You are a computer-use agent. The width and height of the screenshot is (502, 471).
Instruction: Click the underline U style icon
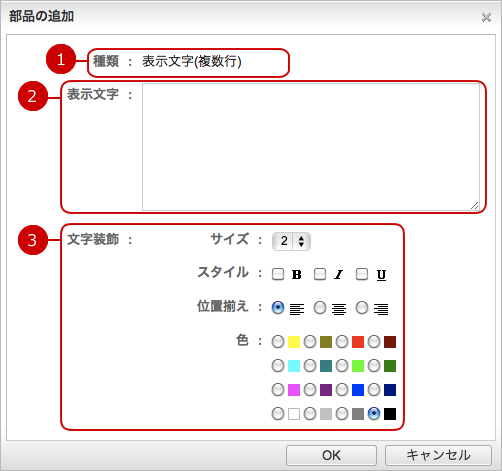381,275
